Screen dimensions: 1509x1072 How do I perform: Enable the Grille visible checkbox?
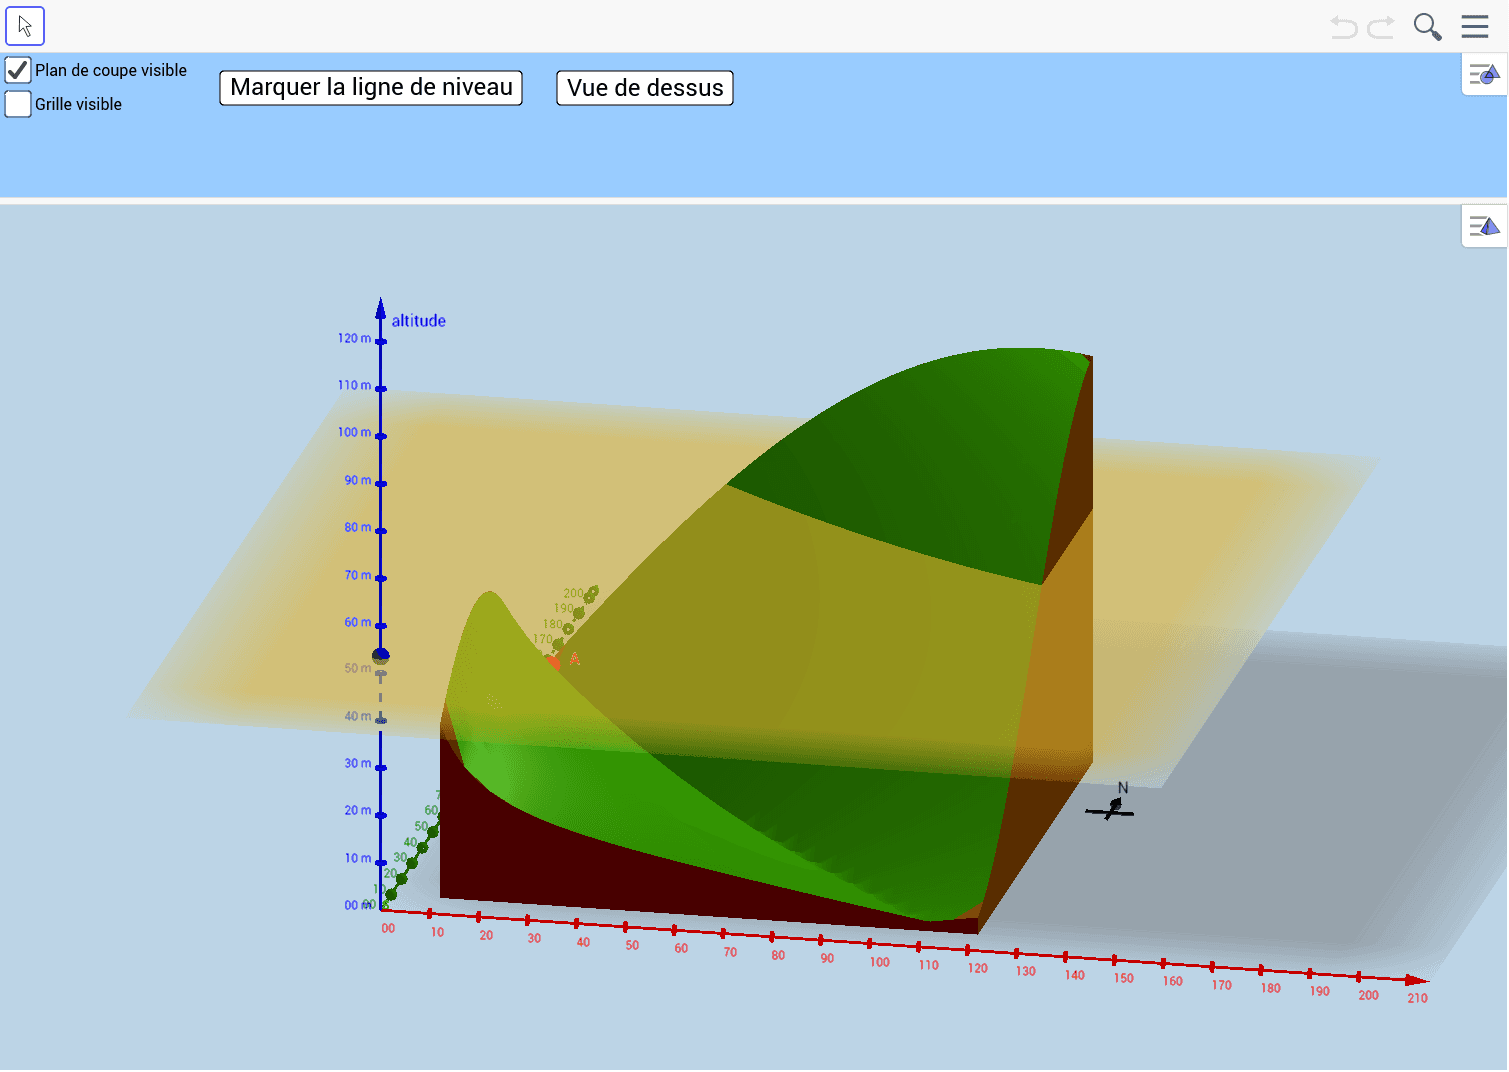click(x=18, y=104)
